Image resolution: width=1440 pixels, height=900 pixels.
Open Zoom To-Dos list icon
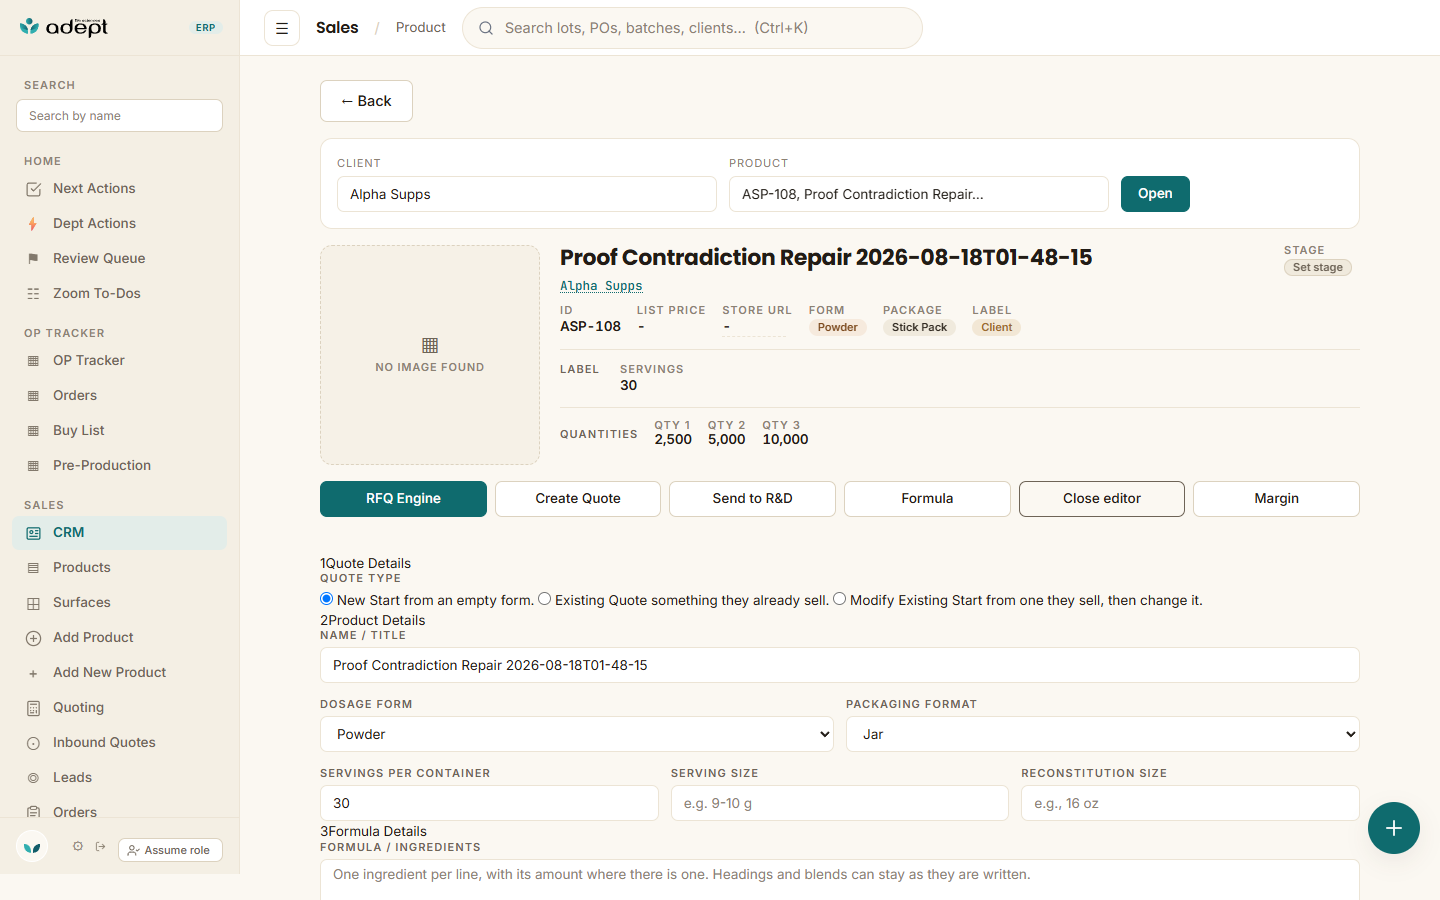click(33, 294)
